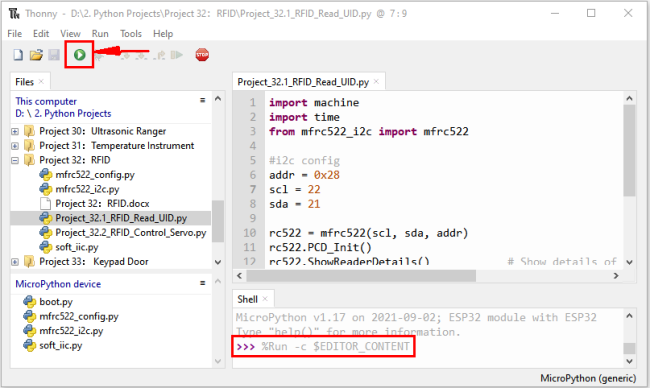The width and height of the screenshot is (650, 388).
Task: Click the file tree scroll up arrow
Action: (x=218, y=99)
